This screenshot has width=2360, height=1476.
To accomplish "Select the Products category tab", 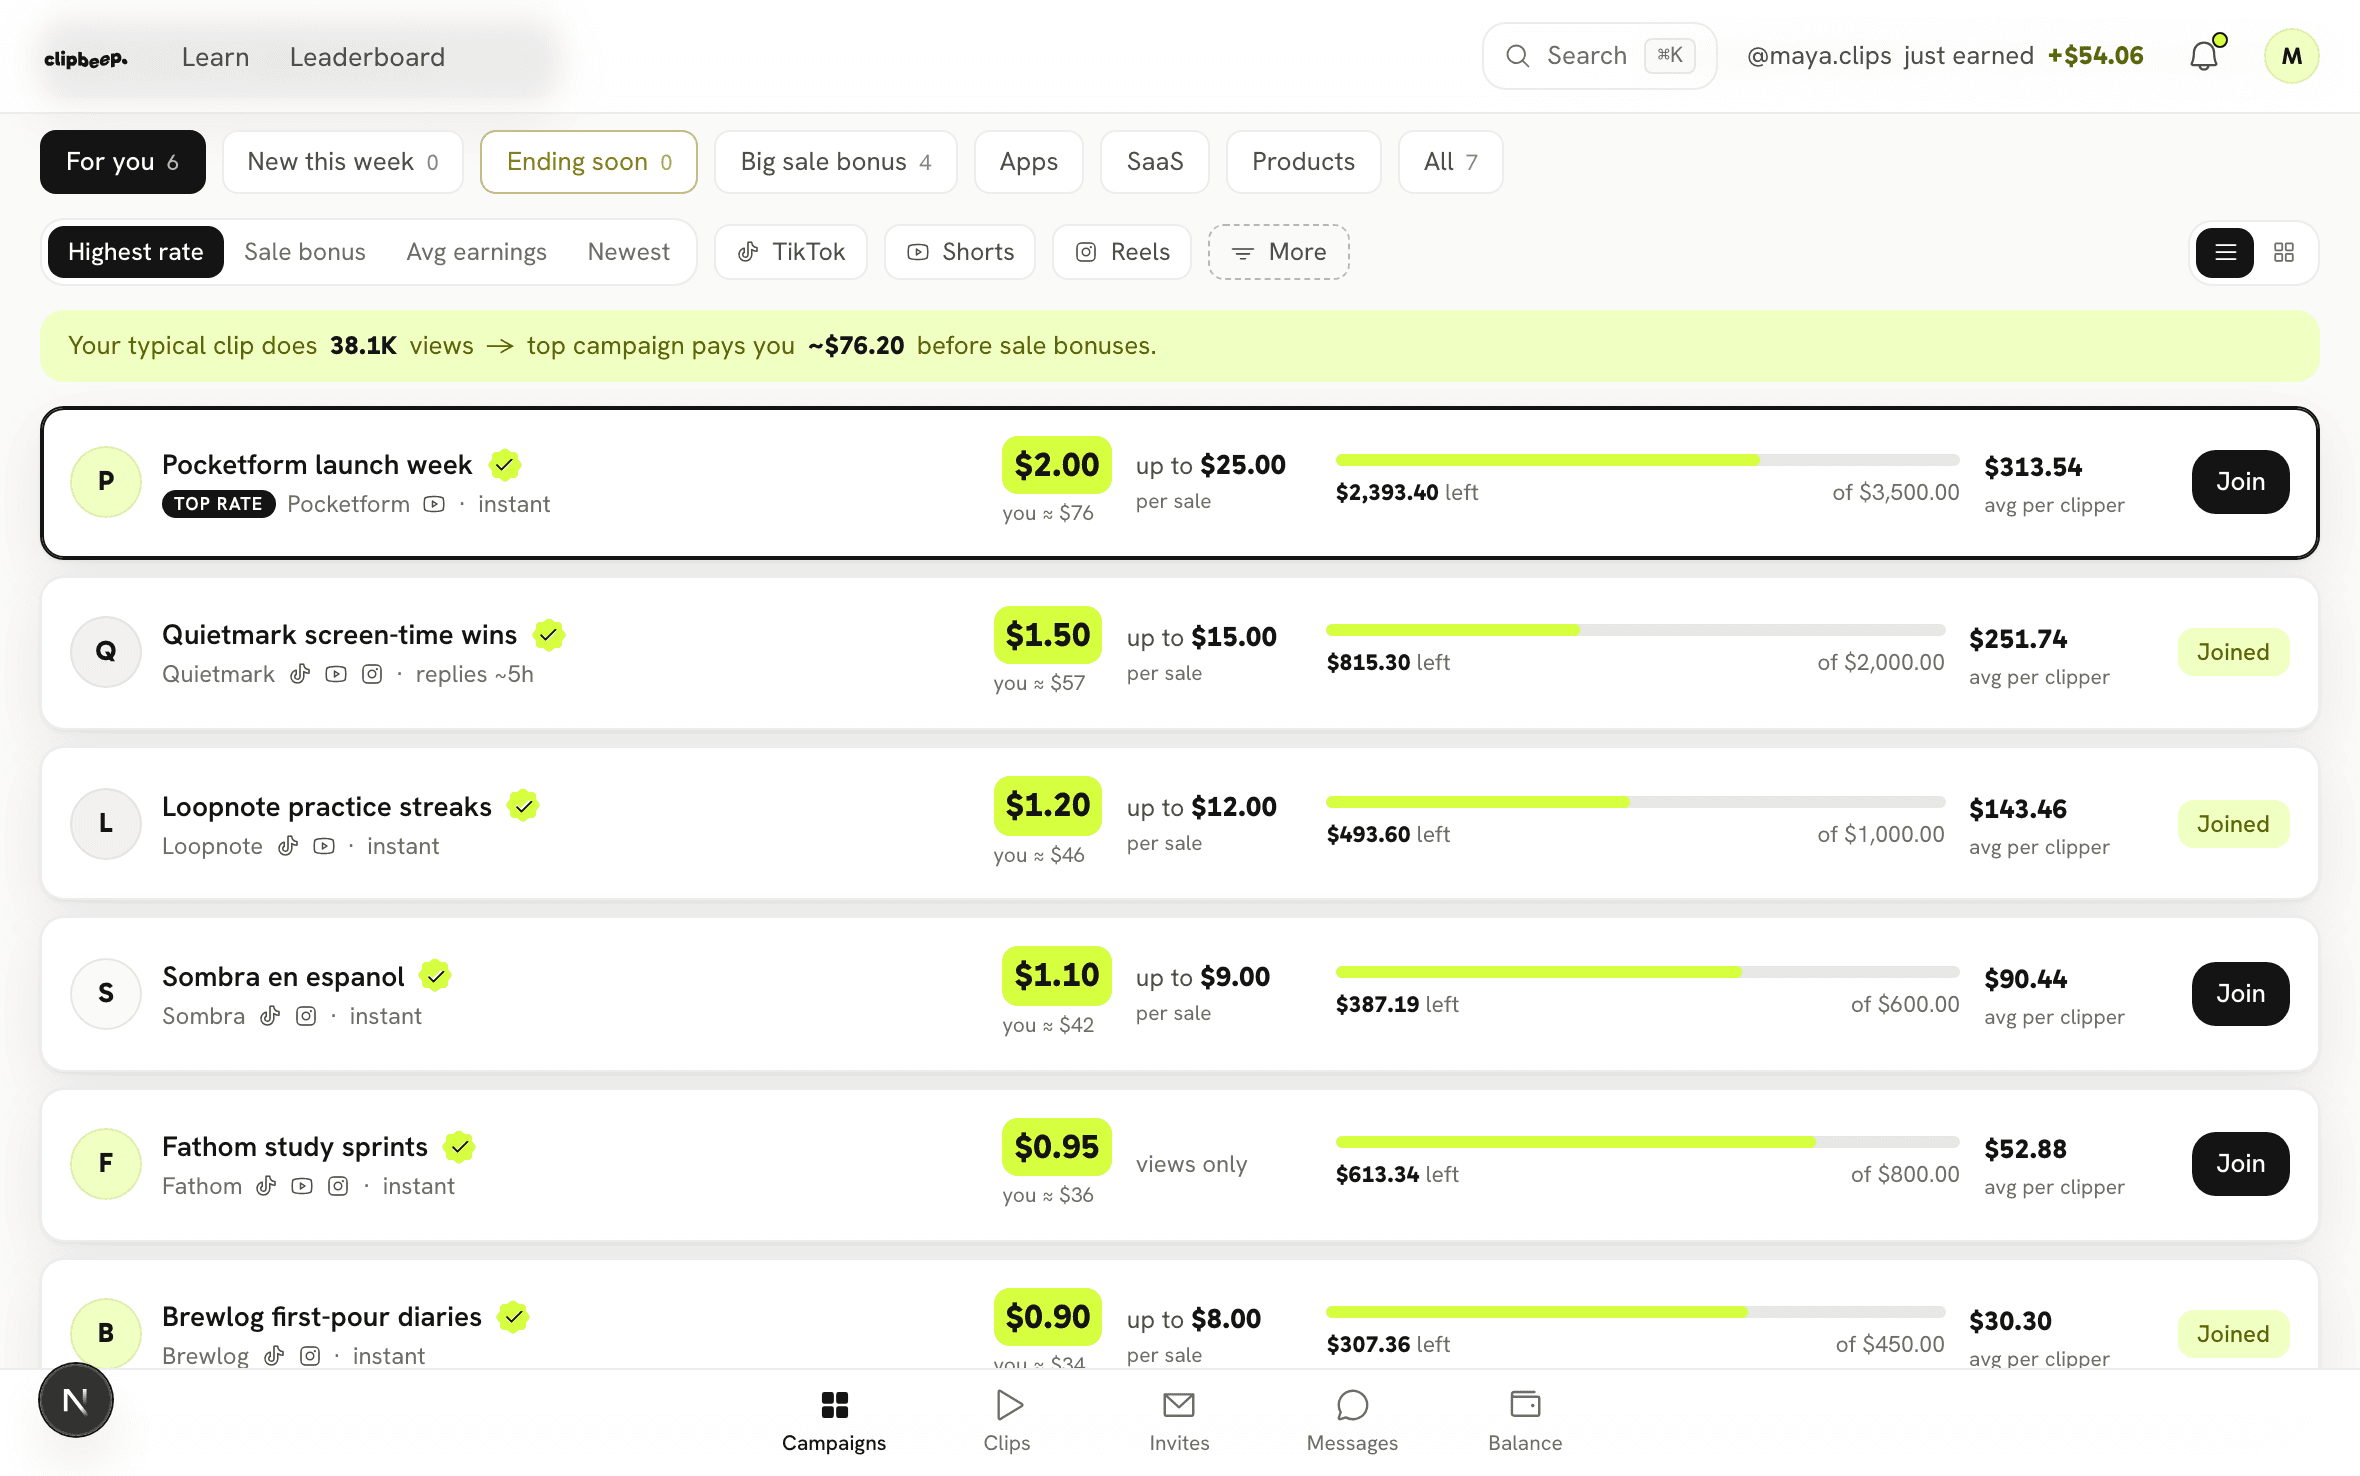I will [x=1304, y=162].
